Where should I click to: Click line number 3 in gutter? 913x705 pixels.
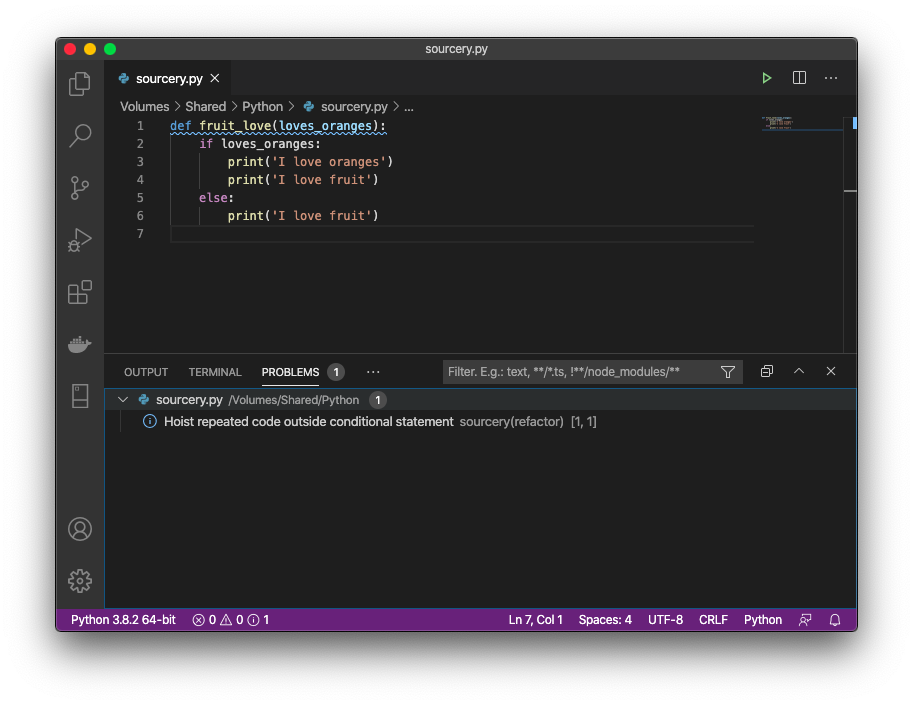tap(140, 162)
